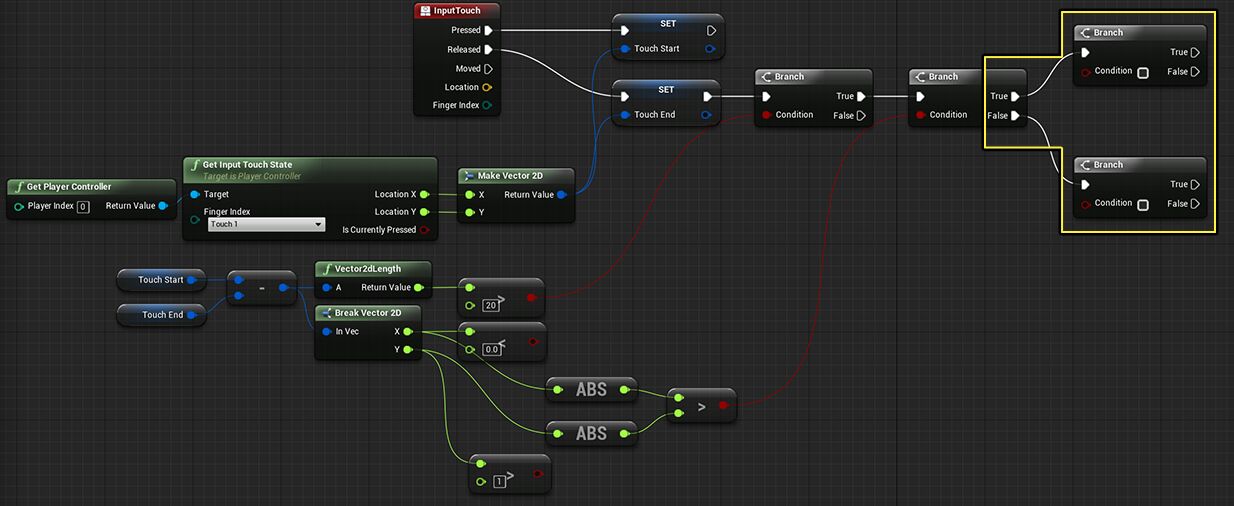
Task: Tick Condition checkbox on the bottom-right Branch
Action: point(1143,205)
